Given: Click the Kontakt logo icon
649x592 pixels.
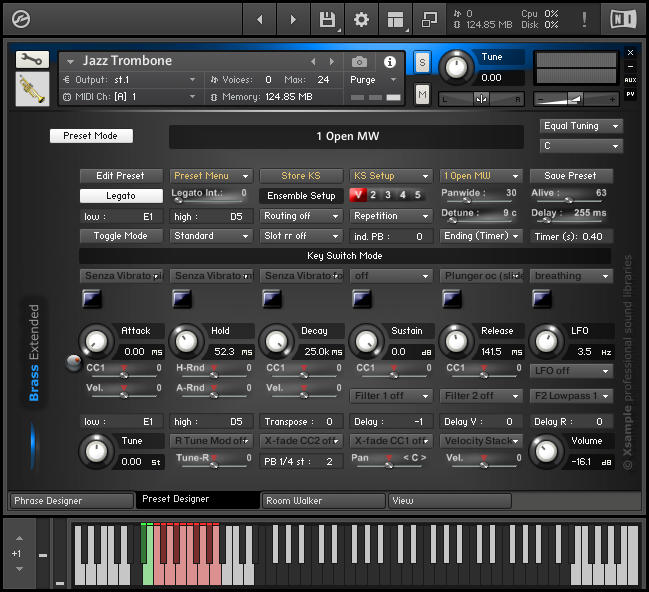Looking at the screenshot, I should point(21,19).
